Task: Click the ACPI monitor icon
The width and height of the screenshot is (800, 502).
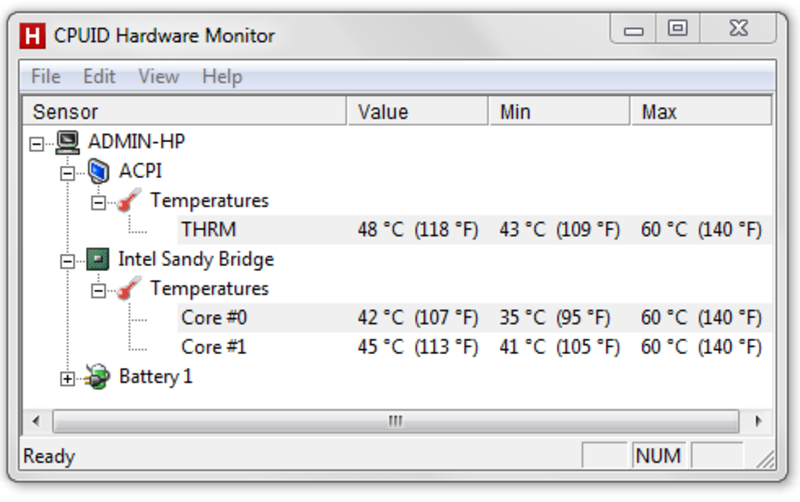Action: click(98, 171)
